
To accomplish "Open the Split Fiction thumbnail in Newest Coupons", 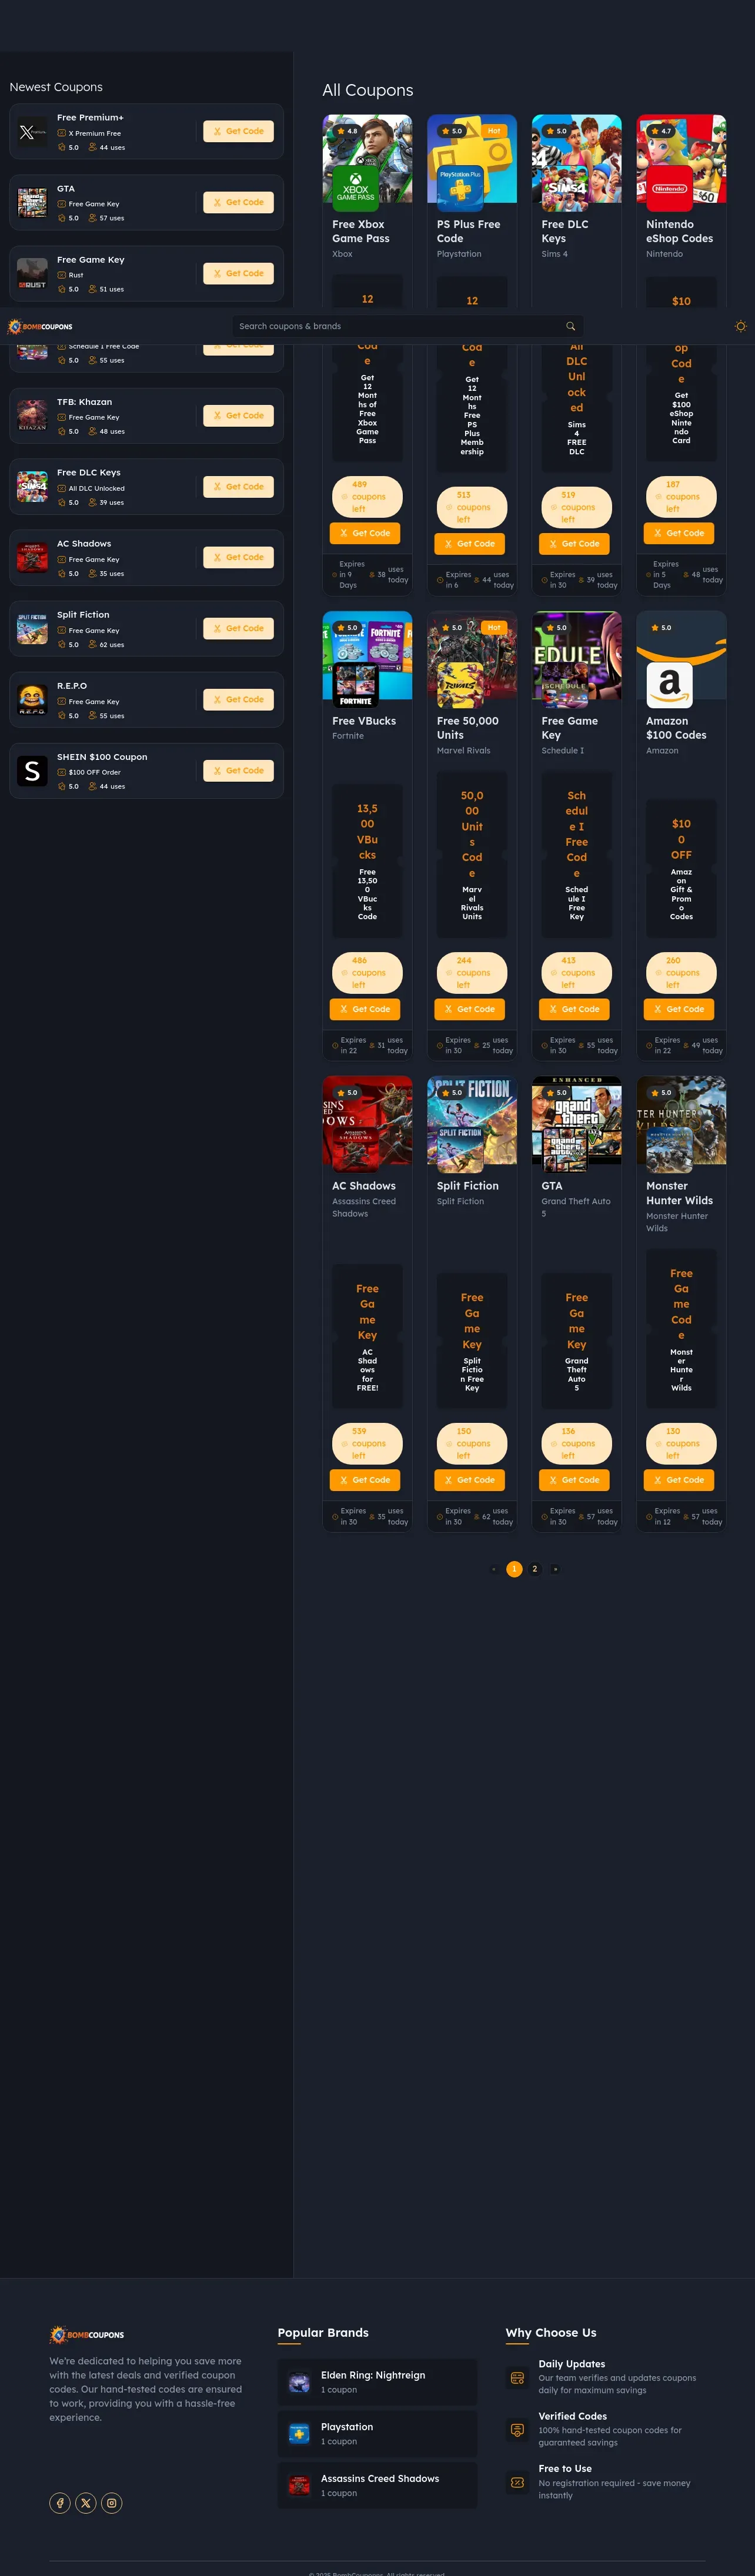I will pyautogui.click(x=32, y=629).
